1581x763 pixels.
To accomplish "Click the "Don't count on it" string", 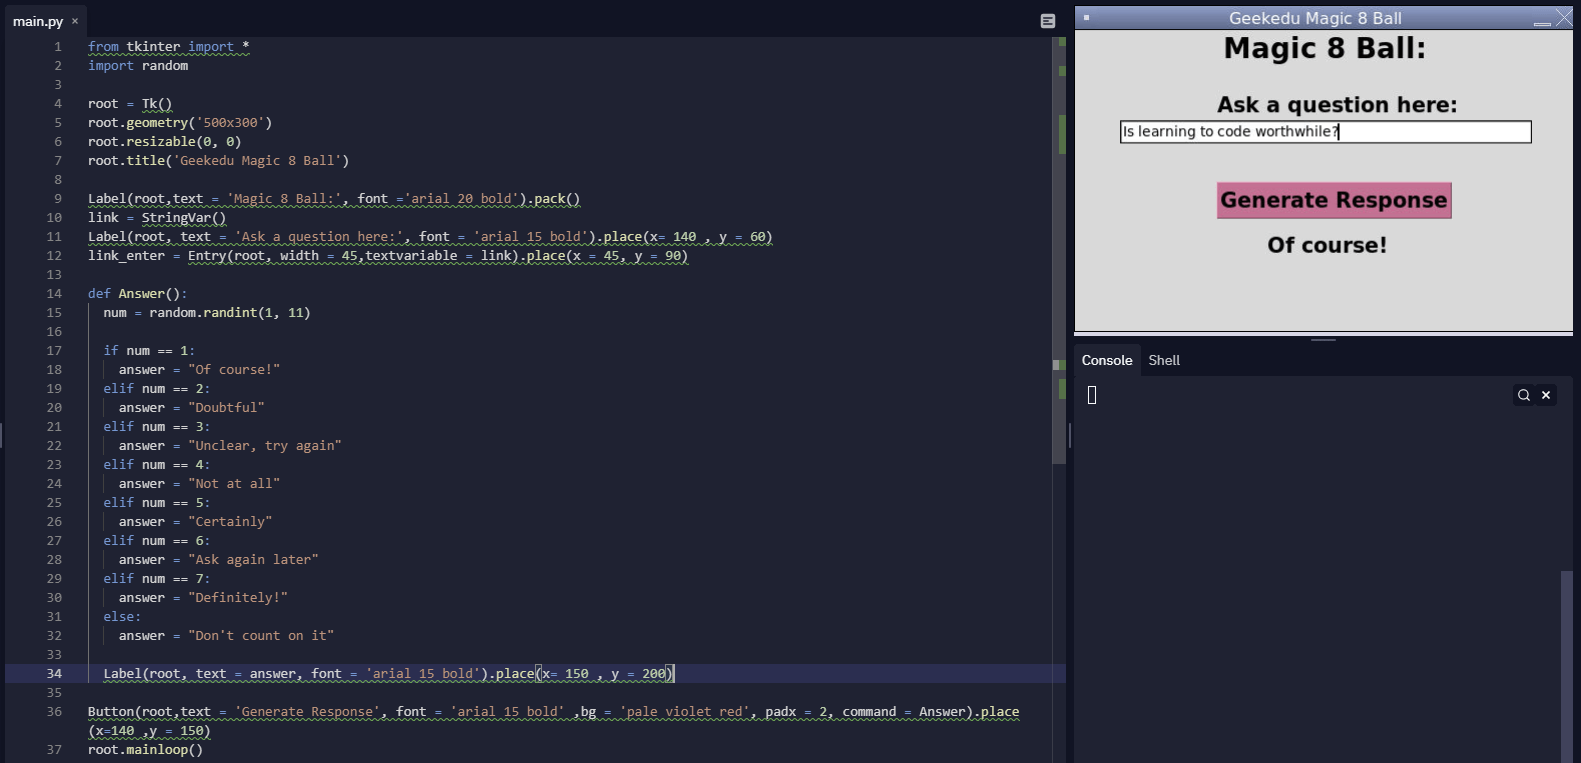I will click(x=261, y=636).
